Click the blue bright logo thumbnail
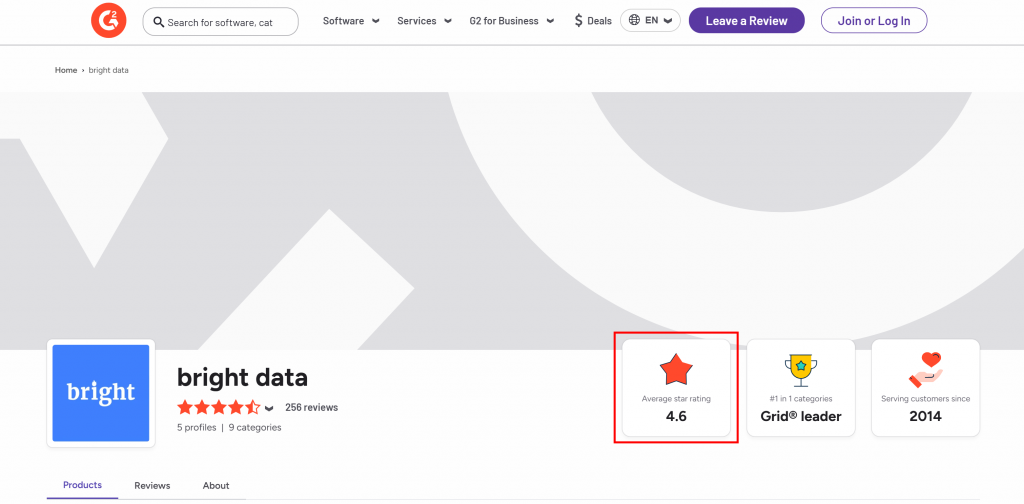The width and height of the screenshot is (1024, 504). point(100,393)
